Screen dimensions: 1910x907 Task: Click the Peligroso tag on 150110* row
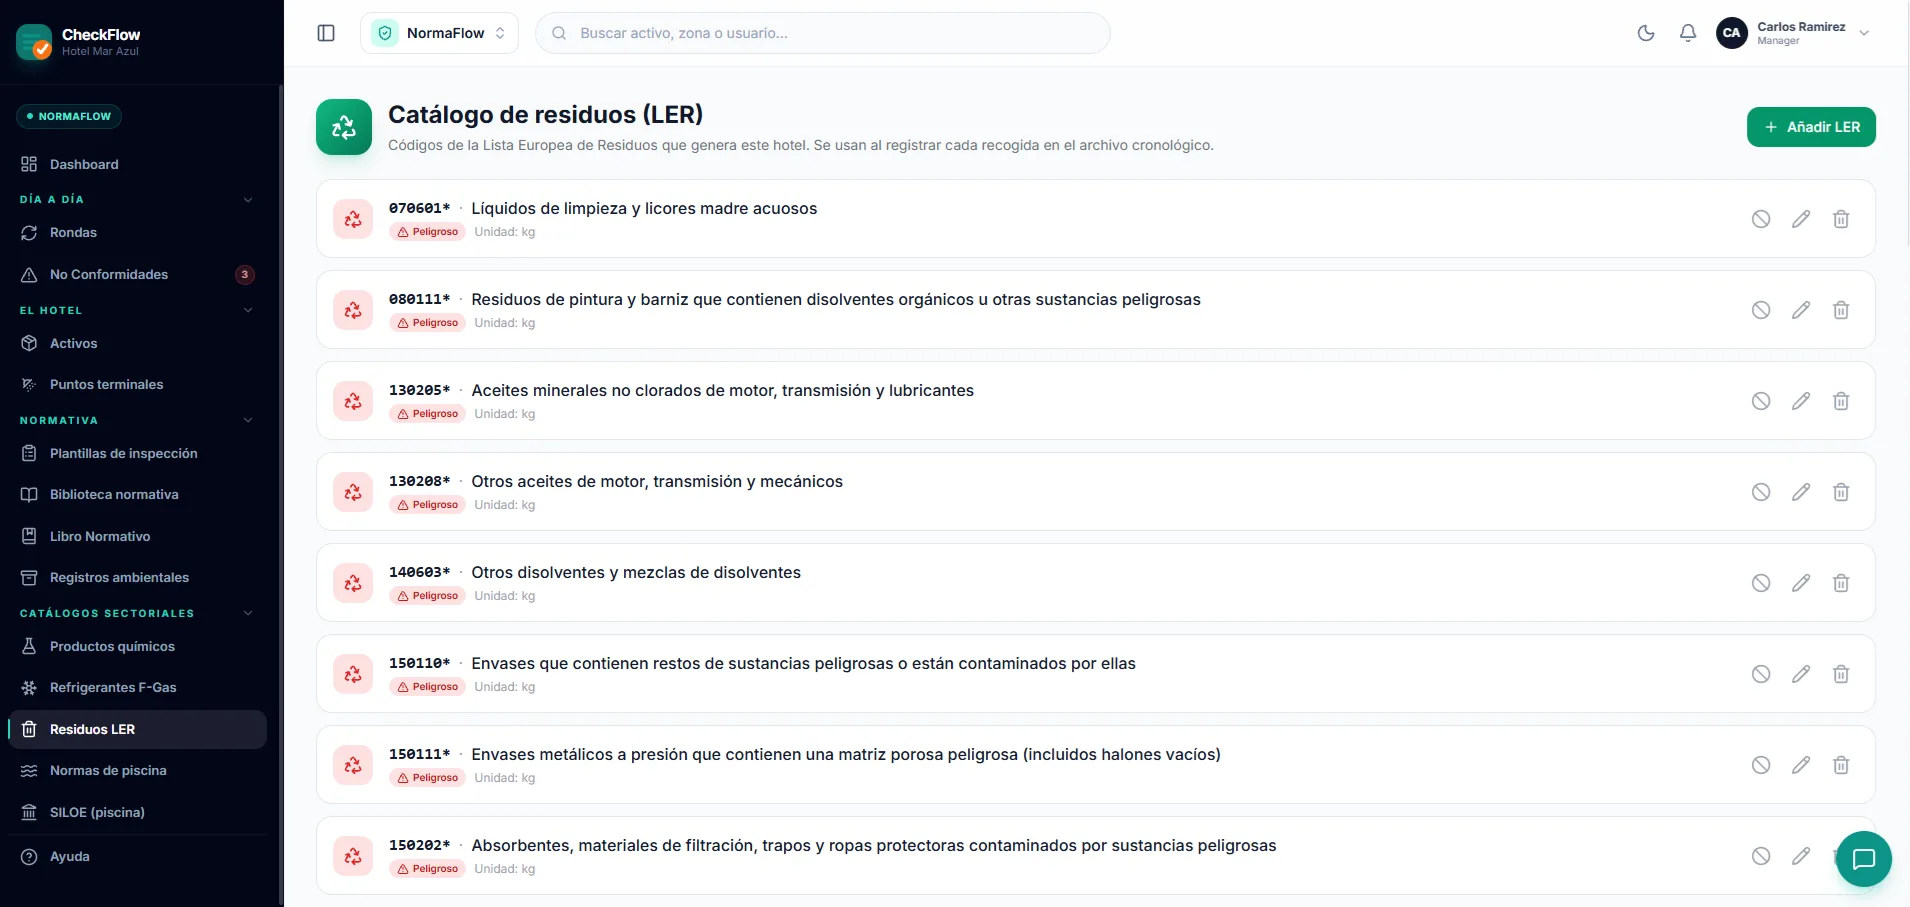427,687
